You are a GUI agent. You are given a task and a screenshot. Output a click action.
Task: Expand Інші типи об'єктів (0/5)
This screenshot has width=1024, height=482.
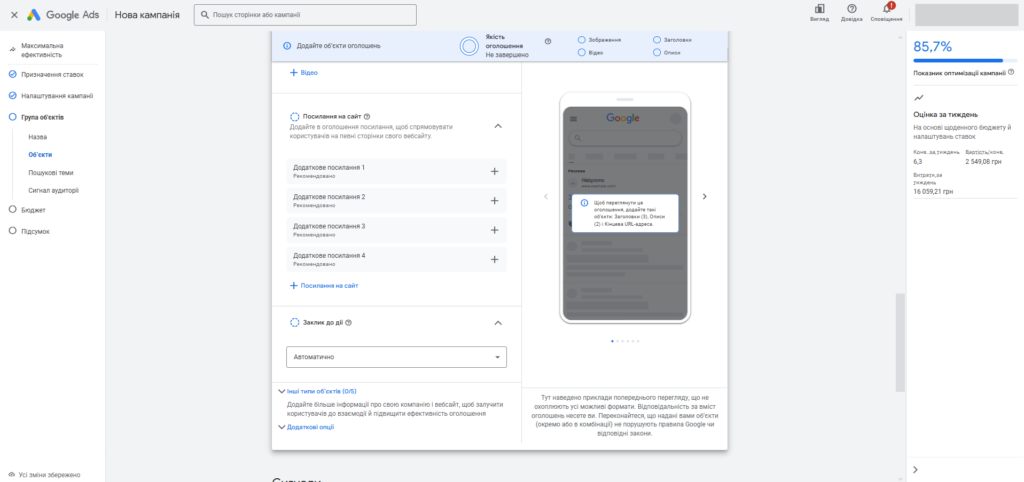click(x=316, y=391)
